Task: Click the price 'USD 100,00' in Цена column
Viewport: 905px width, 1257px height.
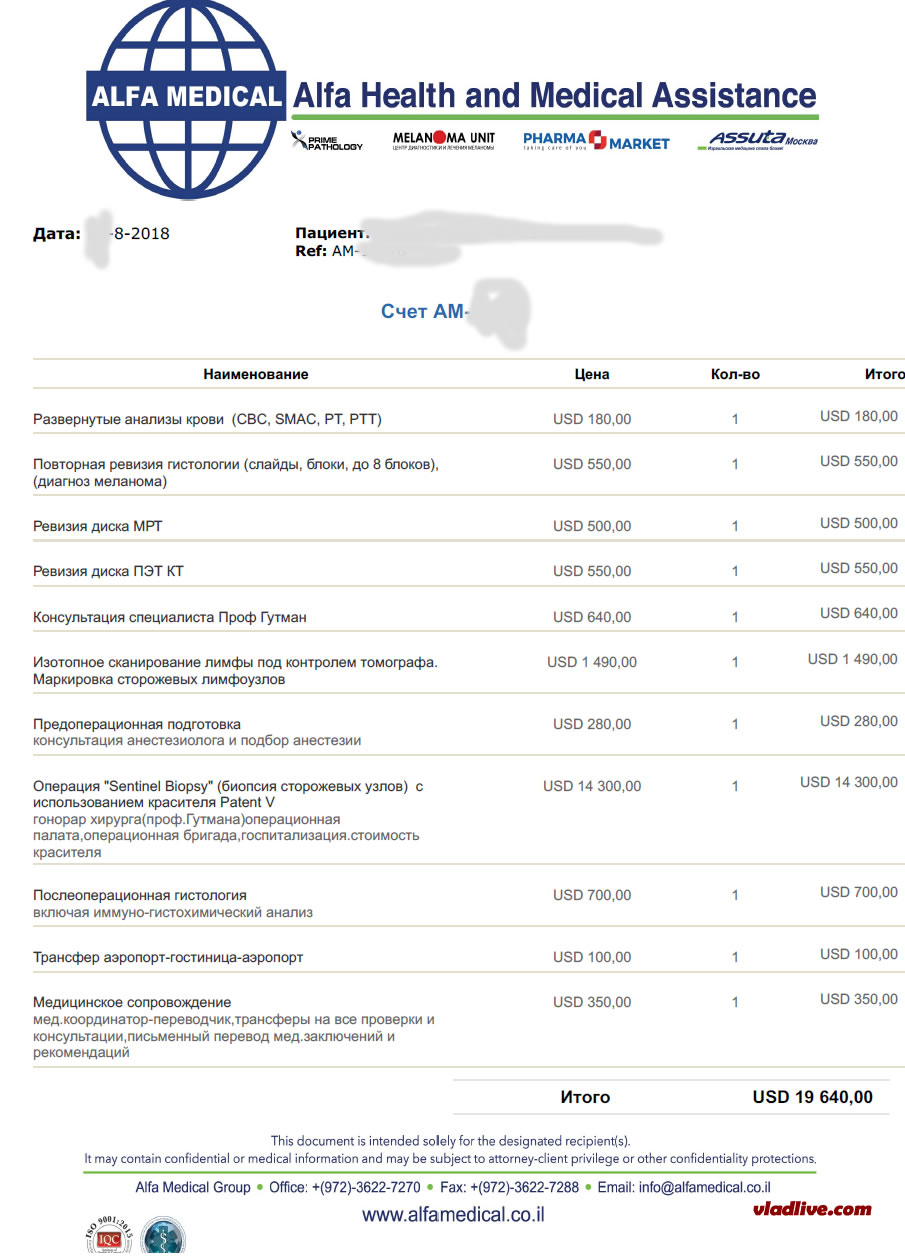Action: click(x=592, y=957)
